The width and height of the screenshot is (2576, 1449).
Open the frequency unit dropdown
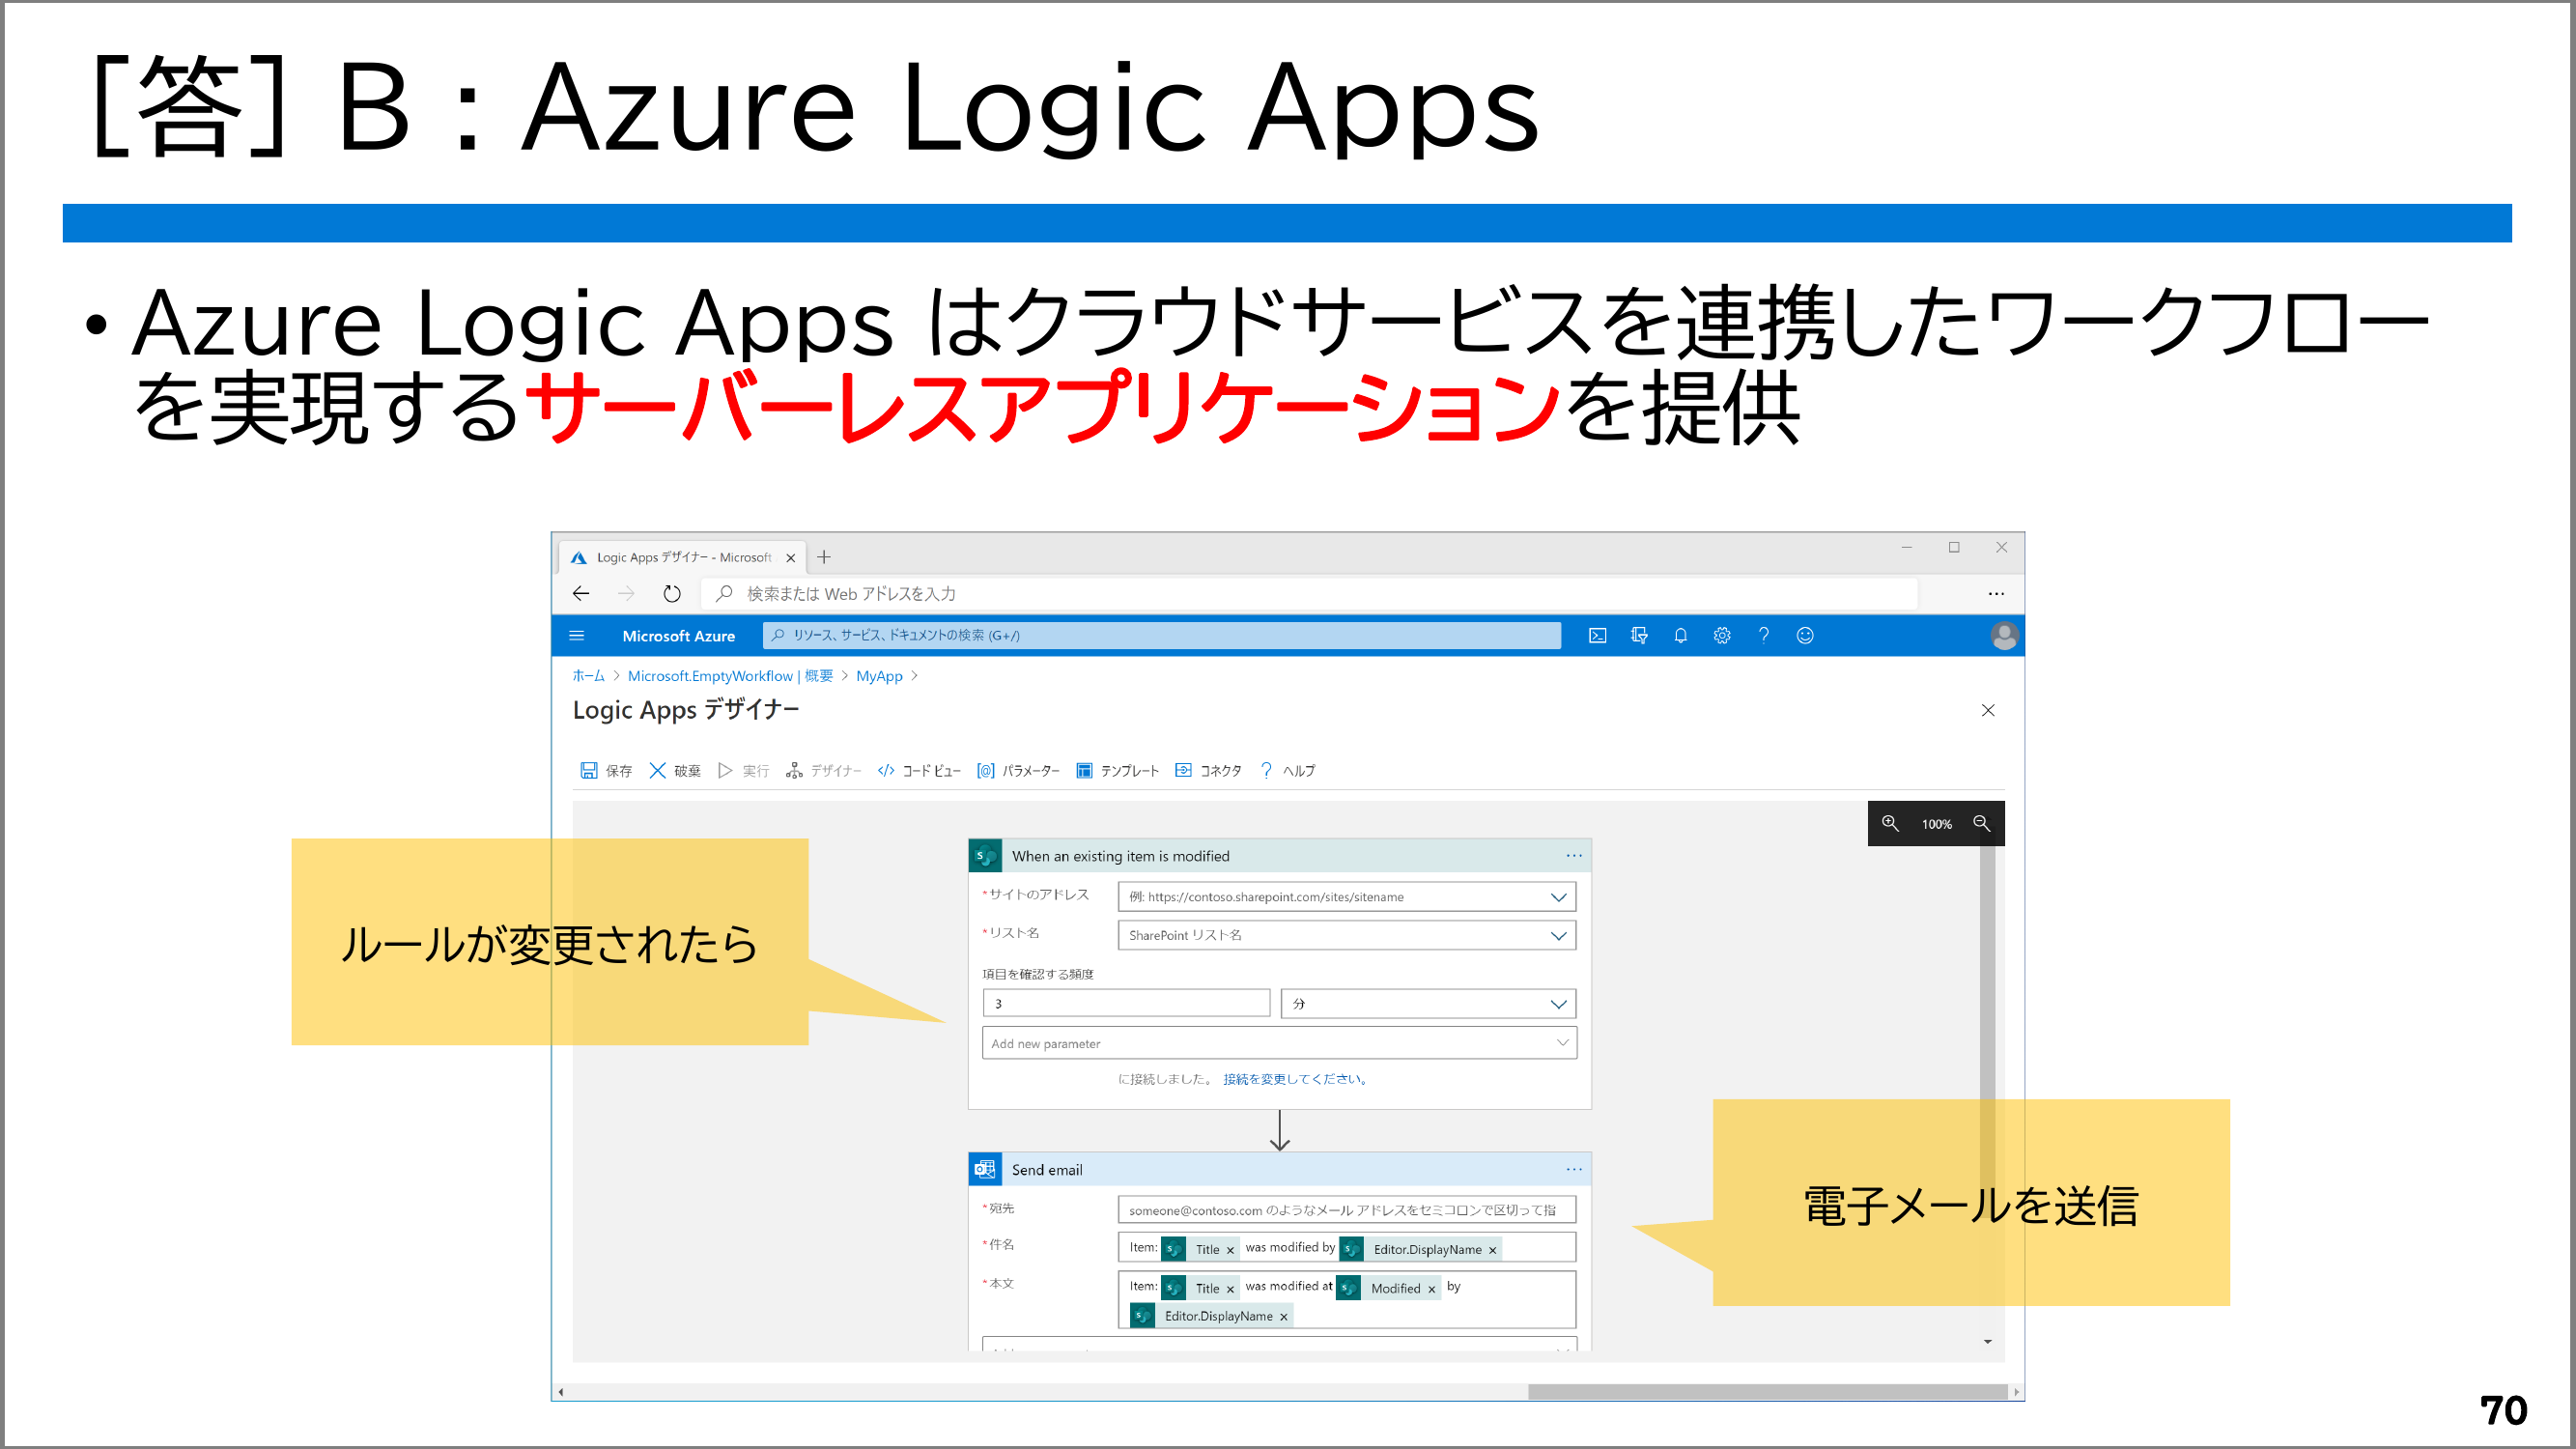(x=1557, y=1004)
